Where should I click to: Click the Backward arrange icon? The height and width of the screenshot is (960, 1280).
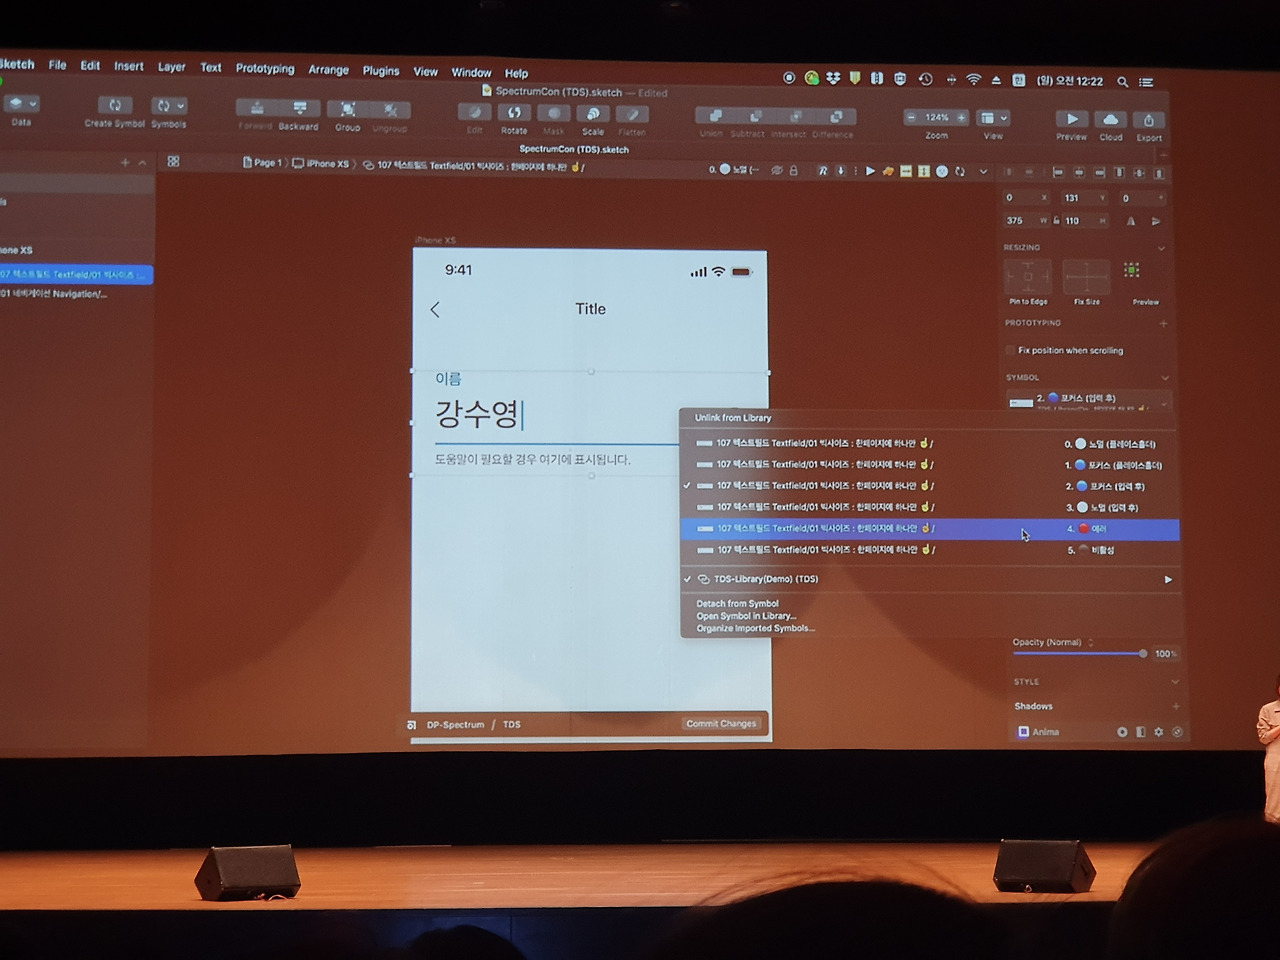pyautogui.click(x=299, y=108)
